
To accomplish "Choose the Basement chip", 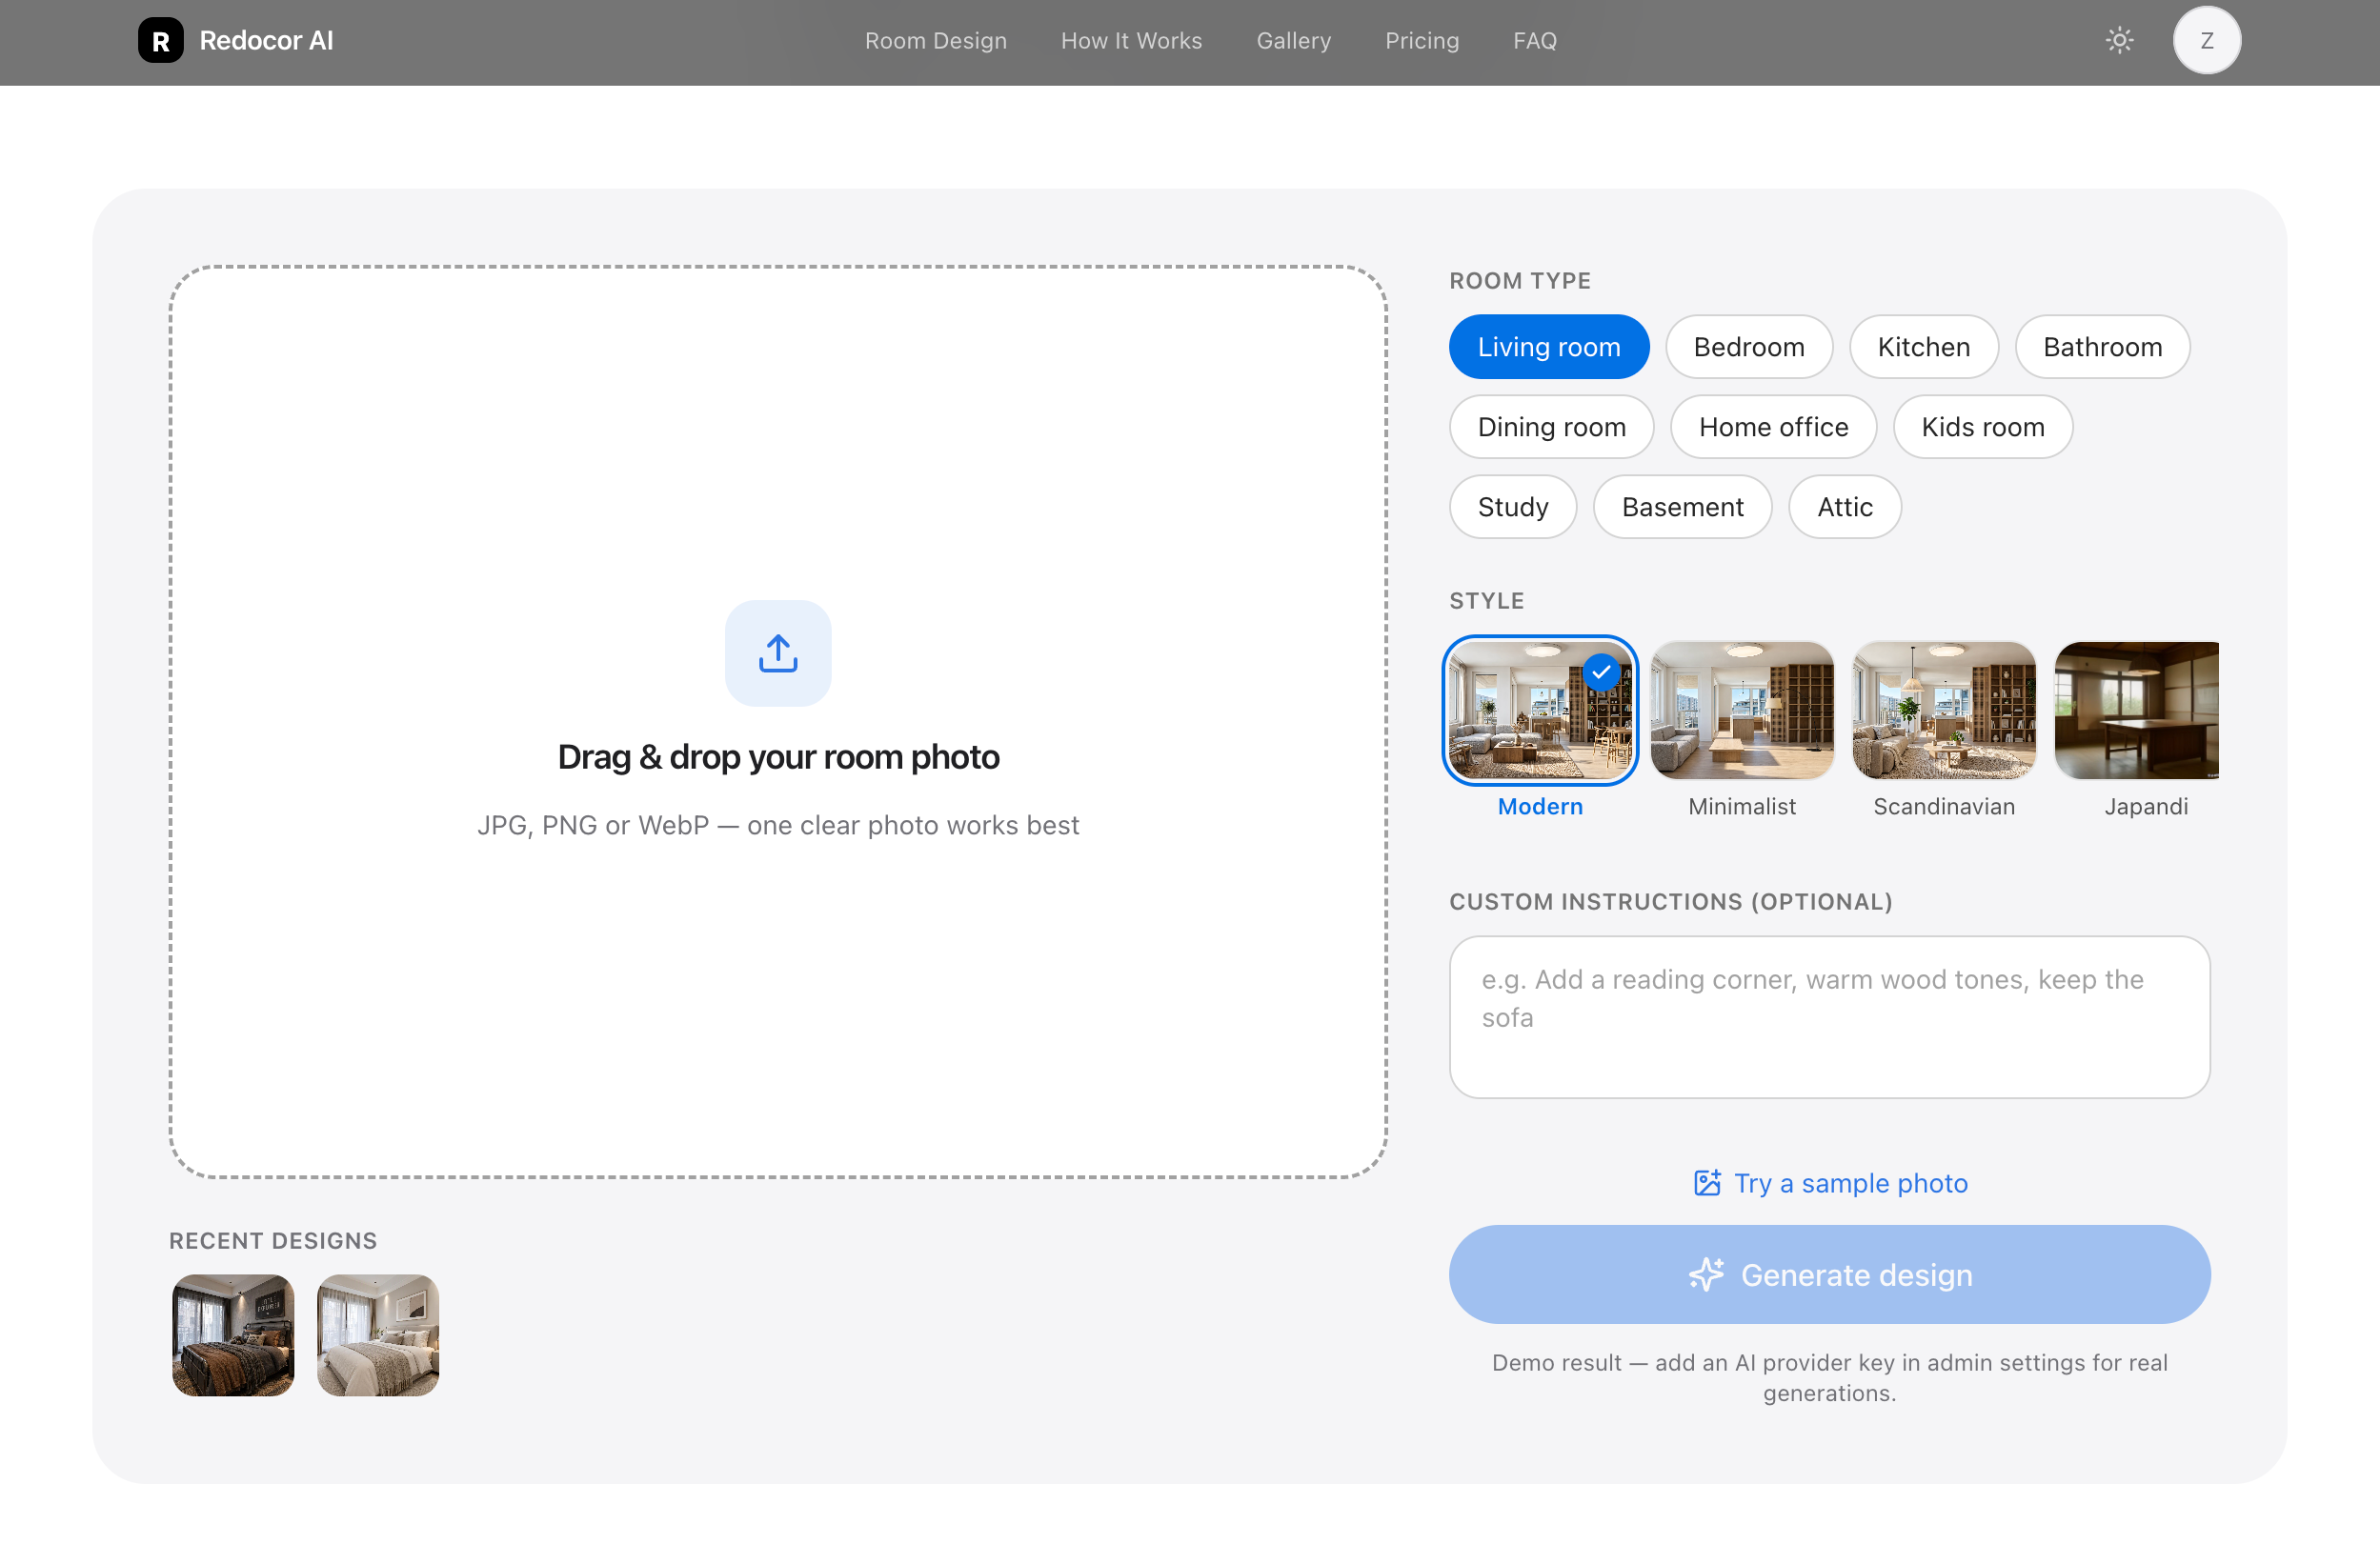I will click(x=1682, y=507).
